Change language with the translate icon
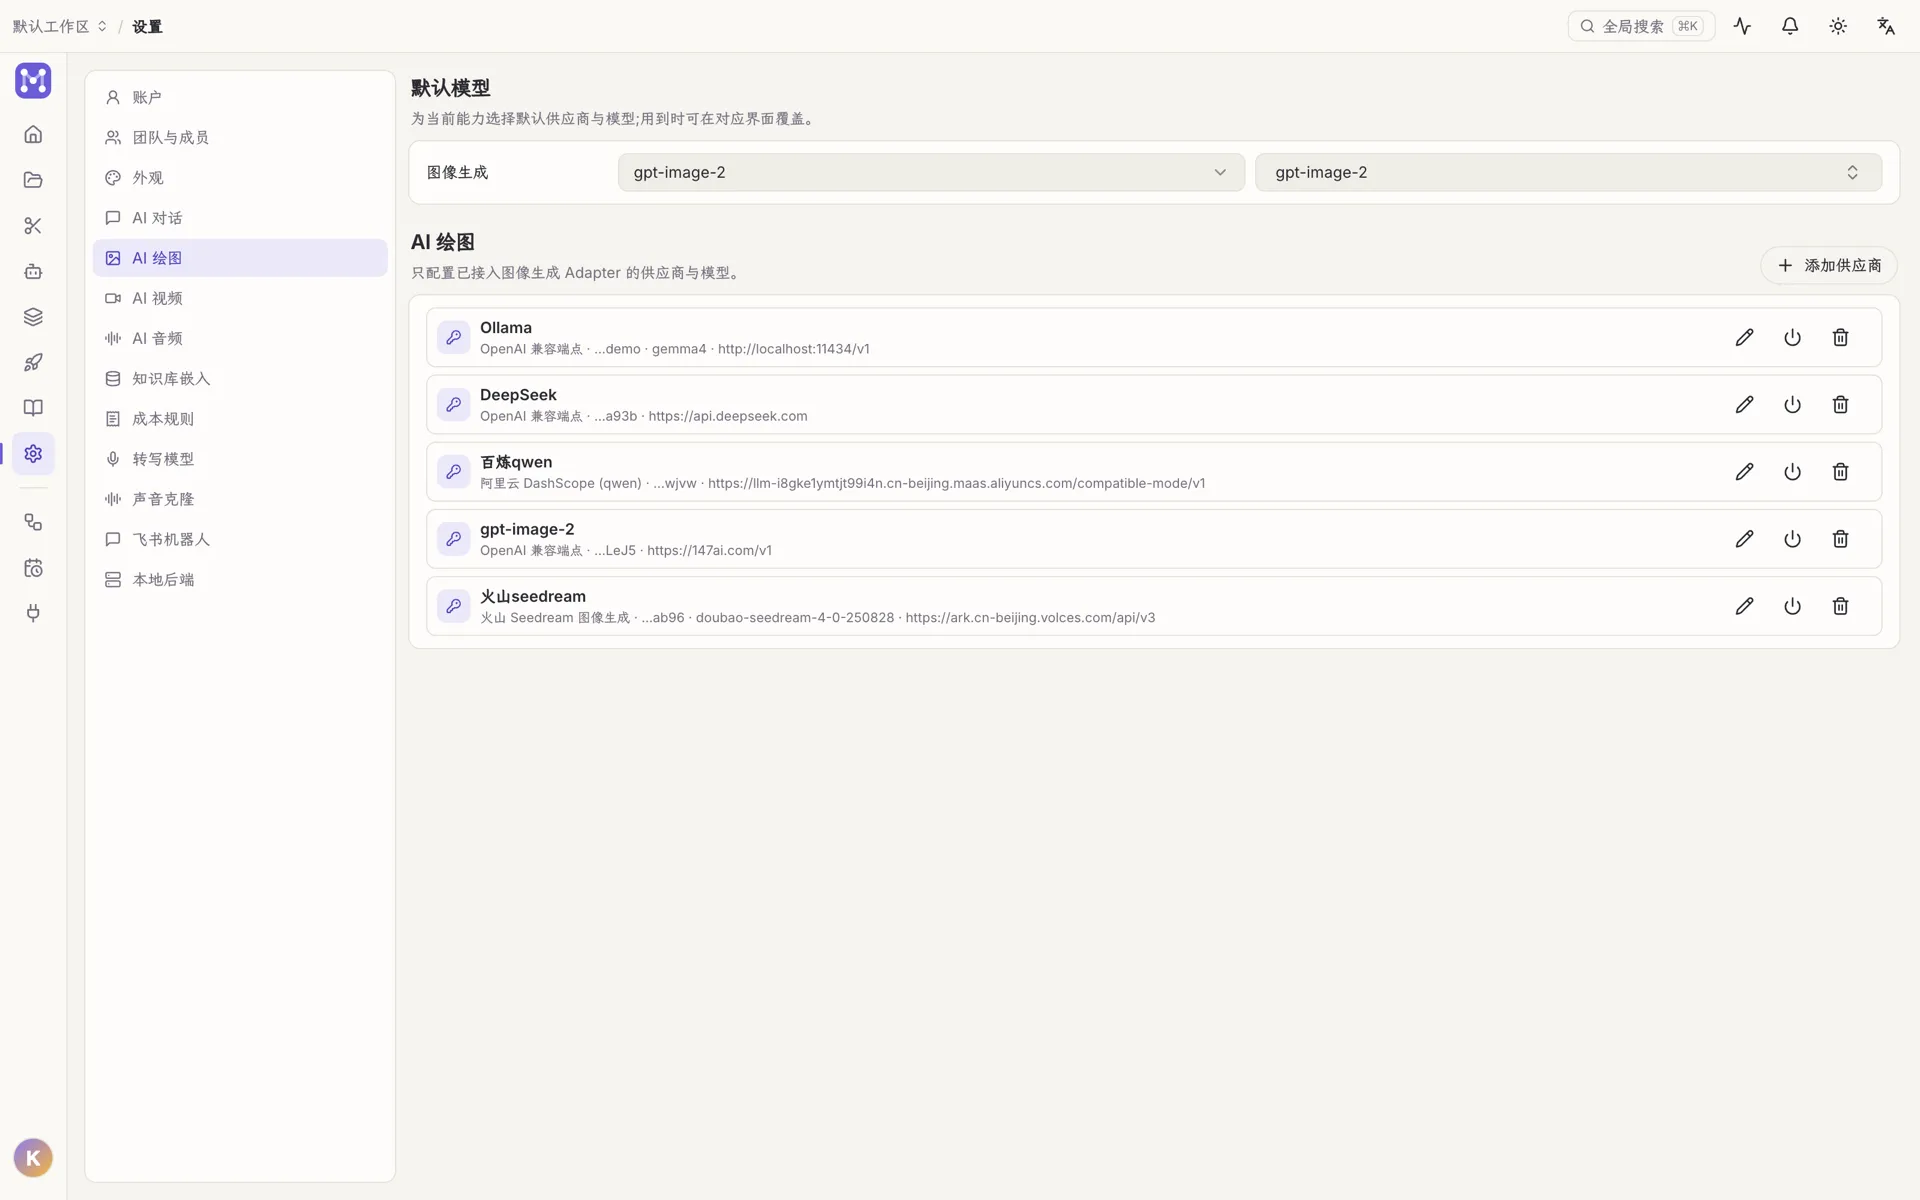Image resolution: width=1920 pixels, height=1200 pixels. click(x=1886, y=26)
